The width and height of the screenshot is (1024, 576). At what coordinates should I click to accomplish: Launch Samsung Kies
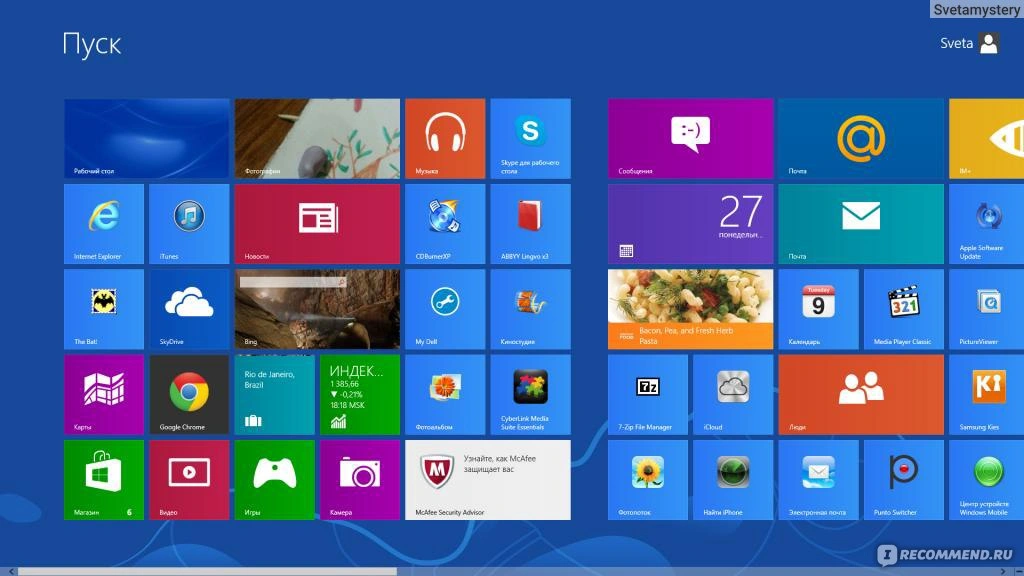tap(988, 394)
